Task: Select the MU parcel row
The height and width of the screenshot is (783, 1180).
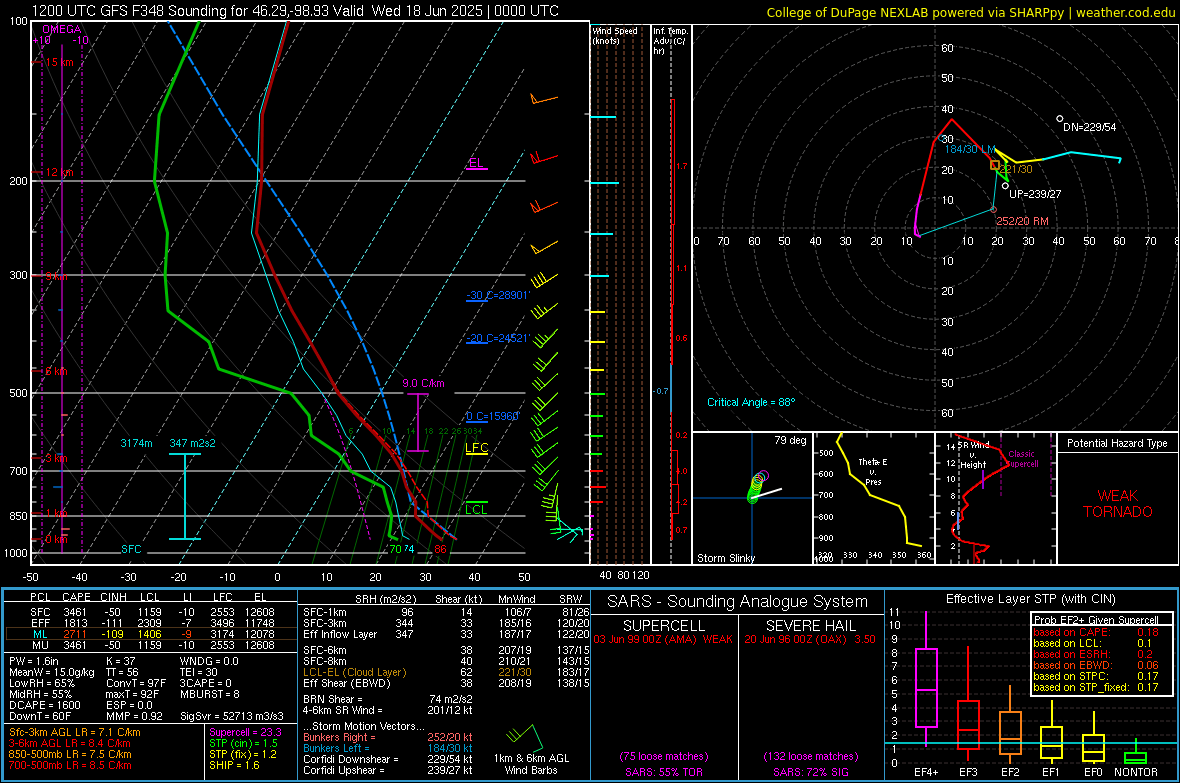Action: coord(151,645)
